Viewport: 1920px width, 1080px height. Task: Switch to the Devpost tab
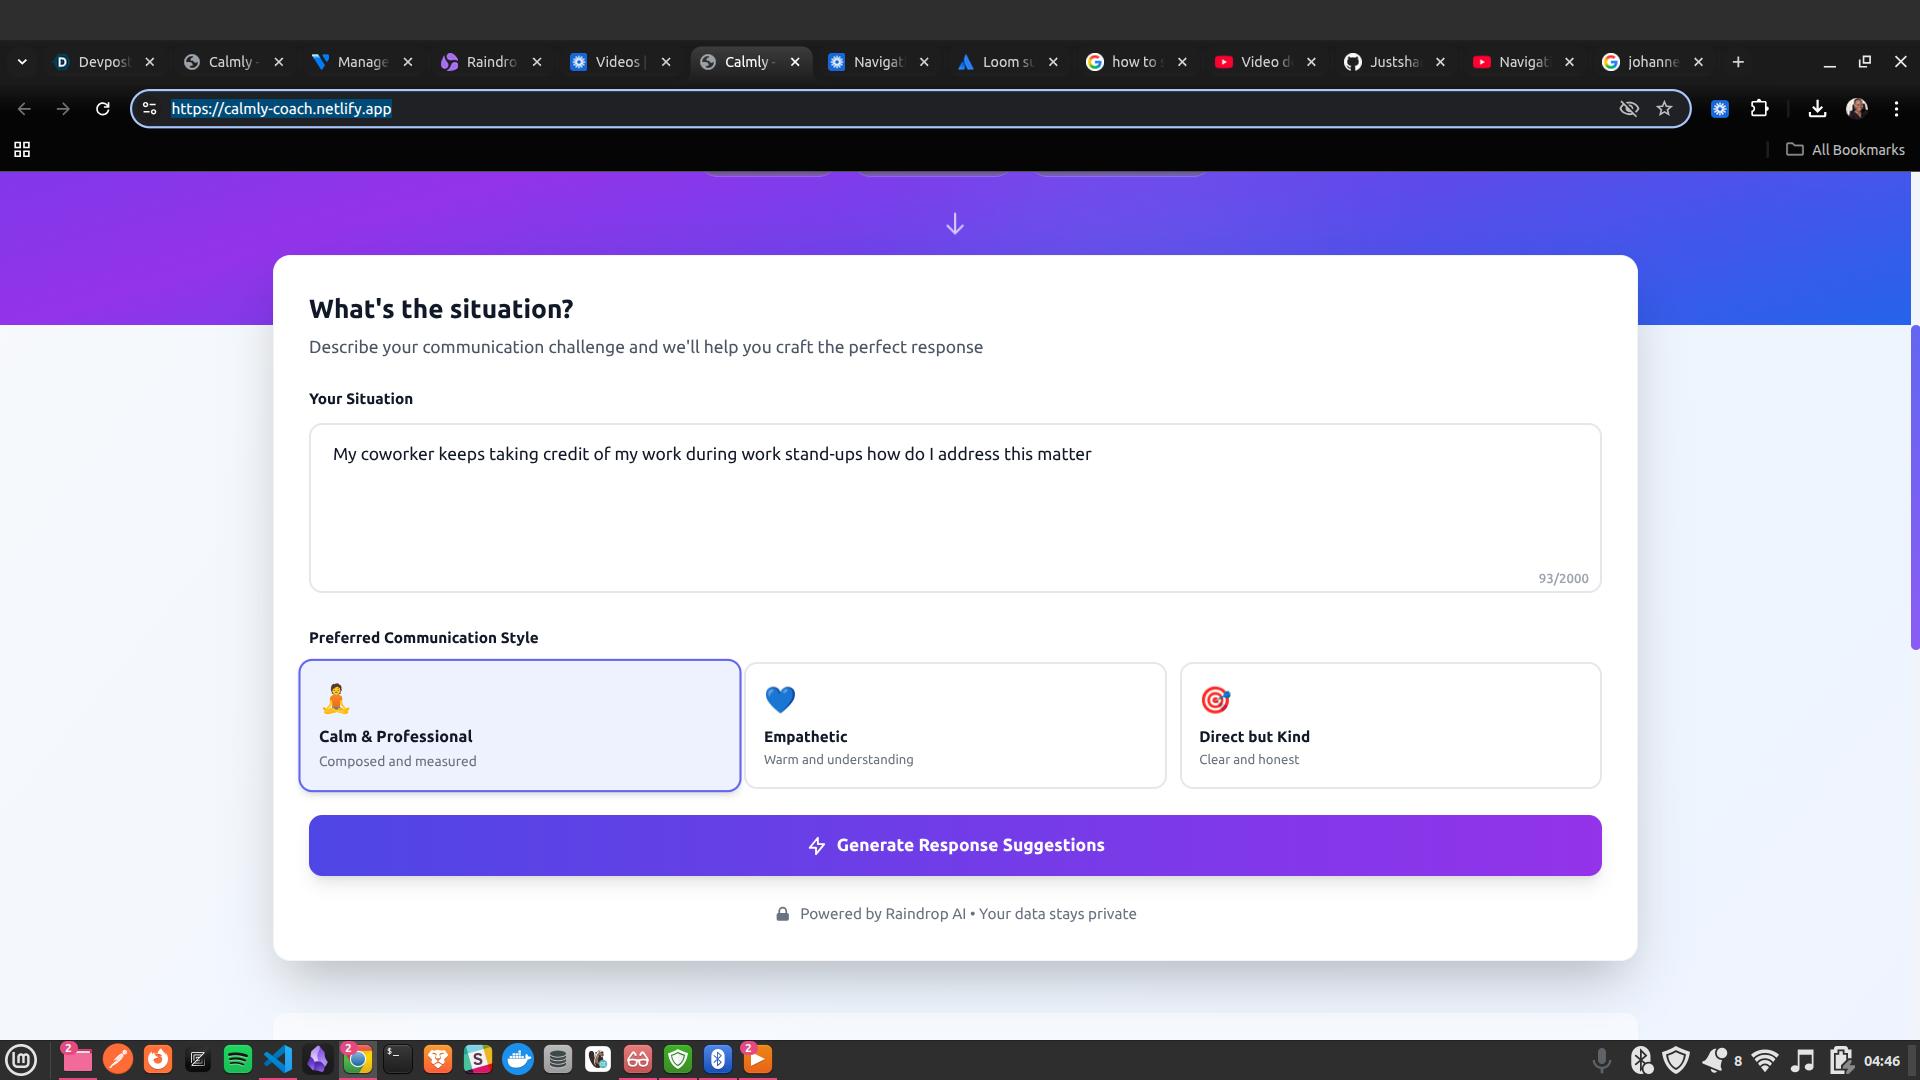point(95,62)
